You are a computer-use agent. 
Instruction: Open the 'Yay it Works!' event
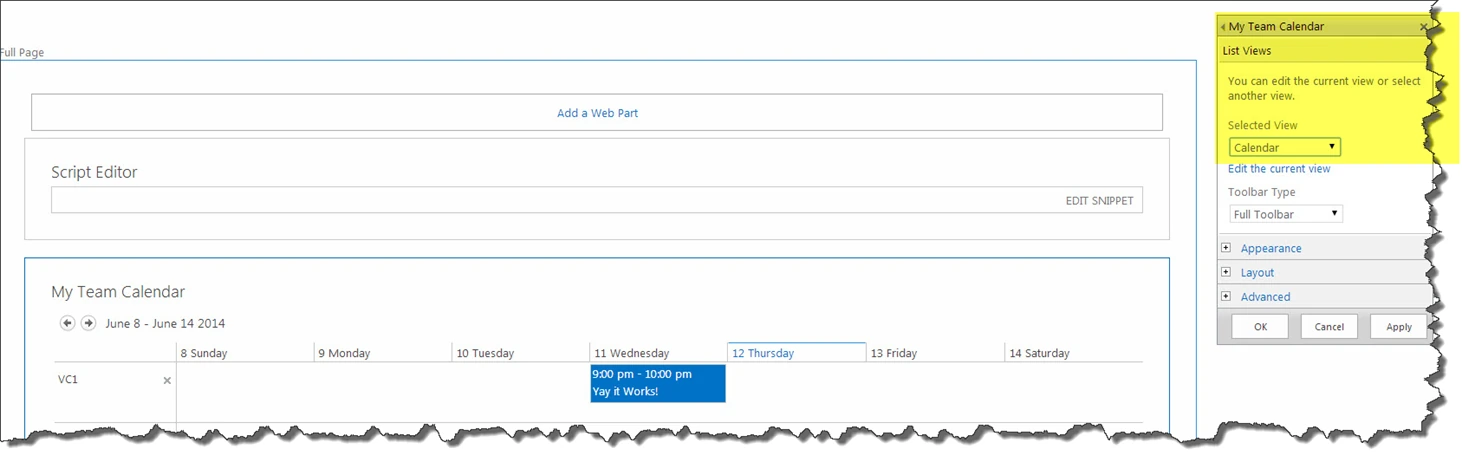(658, 383)
